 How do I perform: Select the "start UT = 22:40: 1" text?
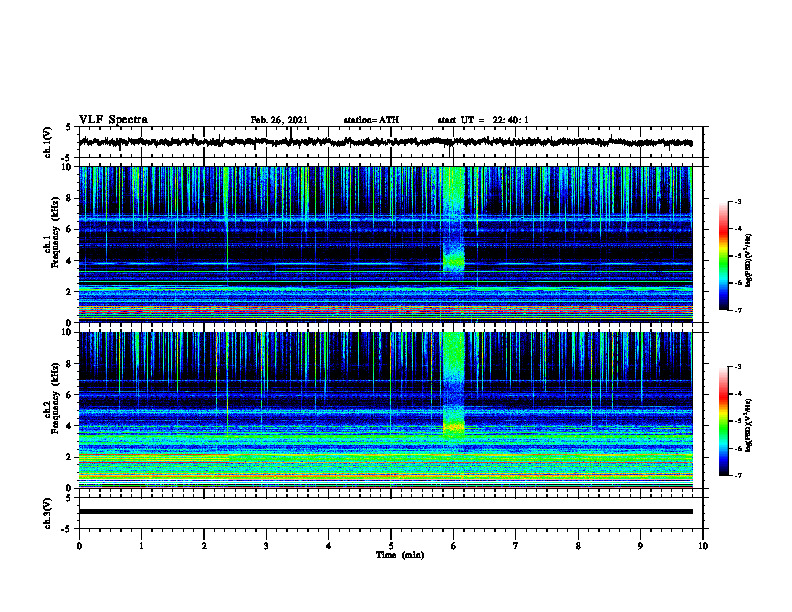click(x=483, y=120)
